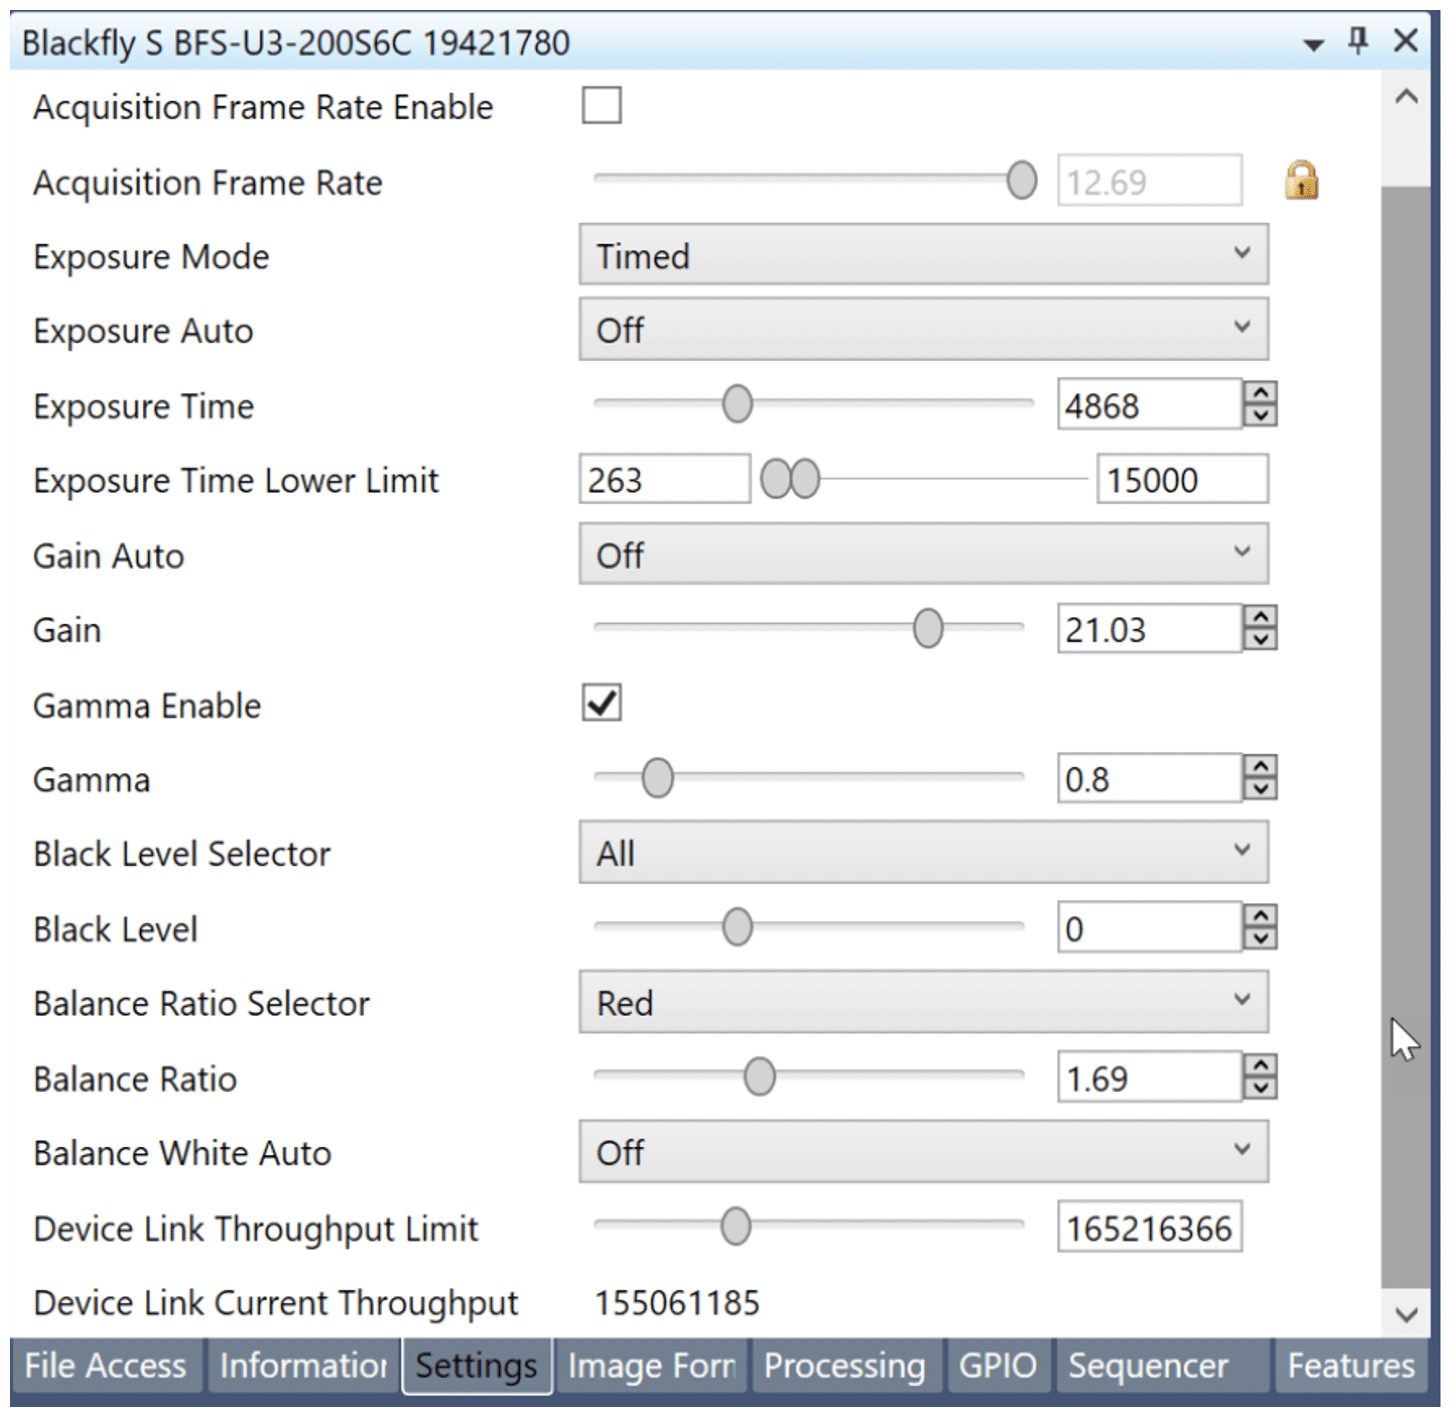Click the Black Level slider handle
The height and width of the screenshot is (1414, 1452).
(x=738, y=927)
